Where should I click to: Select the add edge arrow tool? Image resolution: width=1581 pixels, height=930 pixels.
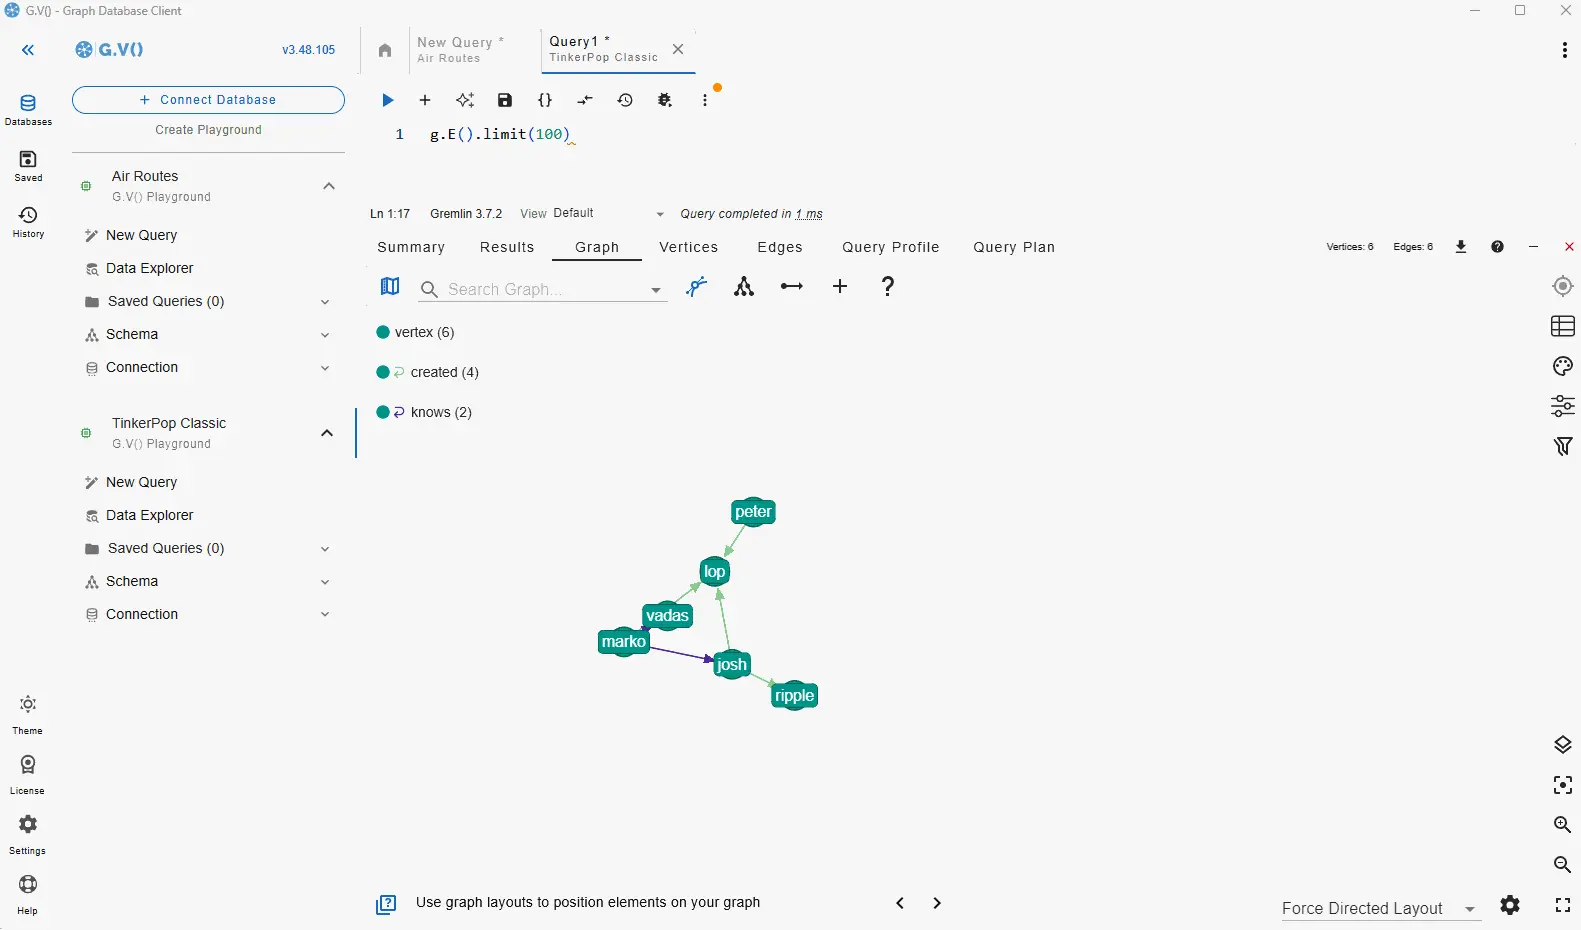(x=792, y=287)
